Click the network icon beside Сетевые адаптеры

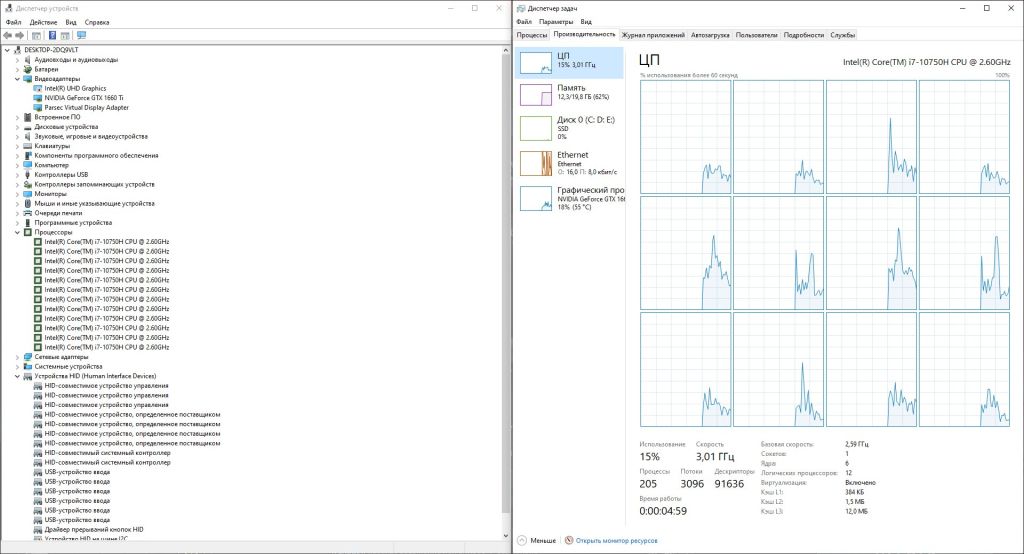click(x=27, y=357)
